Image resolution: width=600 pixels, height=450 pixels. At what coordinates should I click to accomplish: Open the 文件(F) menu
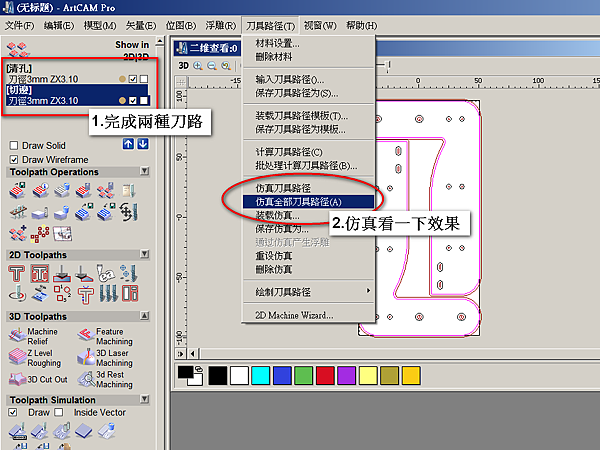(x=19, y=26)
